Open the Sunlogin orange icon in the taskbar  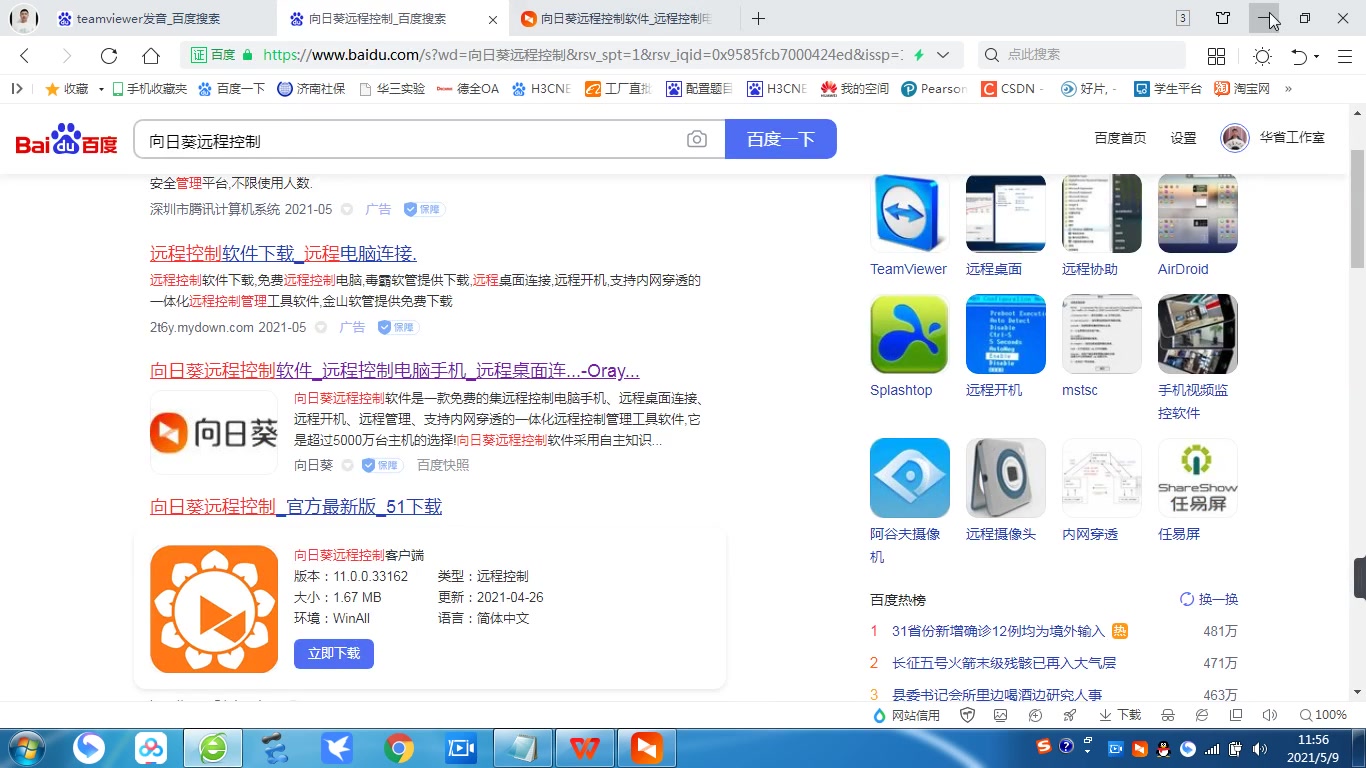(x=646, y=748)
